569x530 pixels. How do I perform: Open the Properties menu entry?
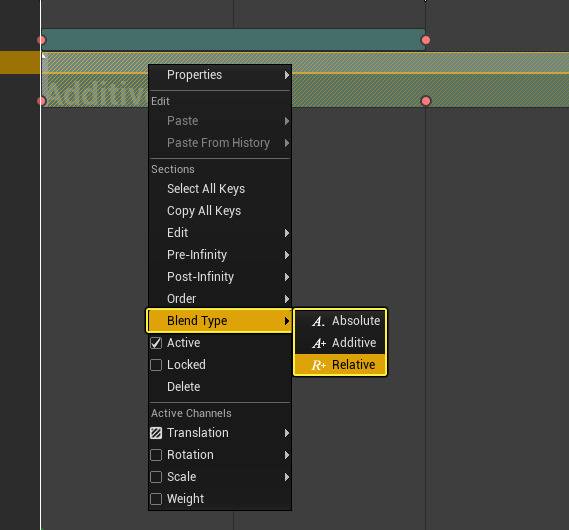tap(220, 75)
